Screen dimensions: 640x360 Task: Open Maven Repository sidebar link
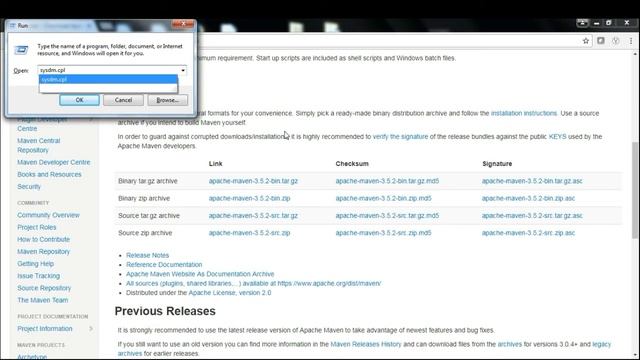(x=43, y=251)
